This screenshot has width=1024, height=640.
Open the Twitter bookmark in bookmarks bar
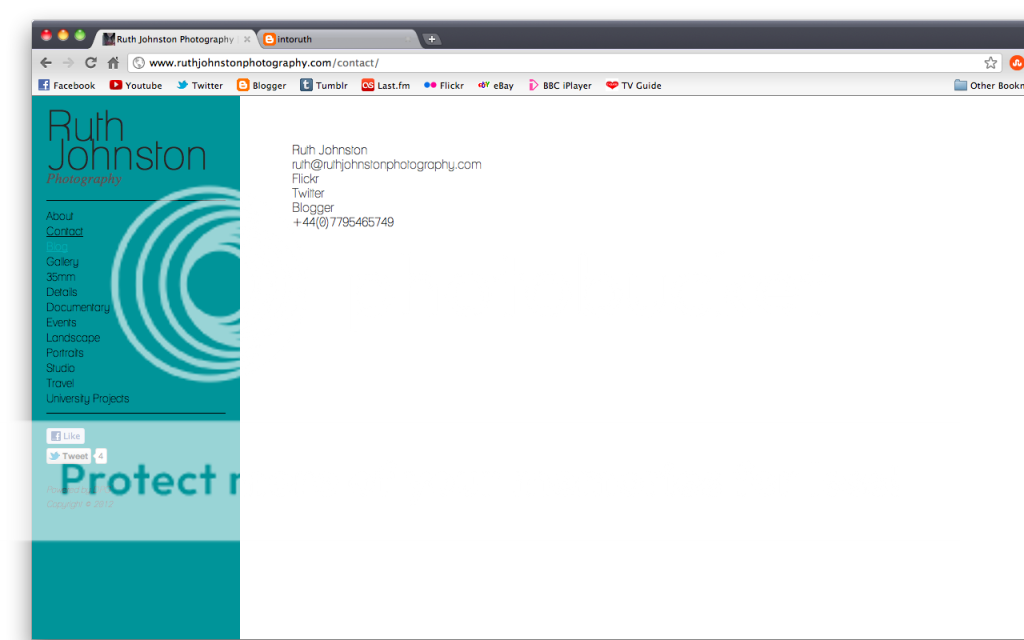tap(200, 85)
